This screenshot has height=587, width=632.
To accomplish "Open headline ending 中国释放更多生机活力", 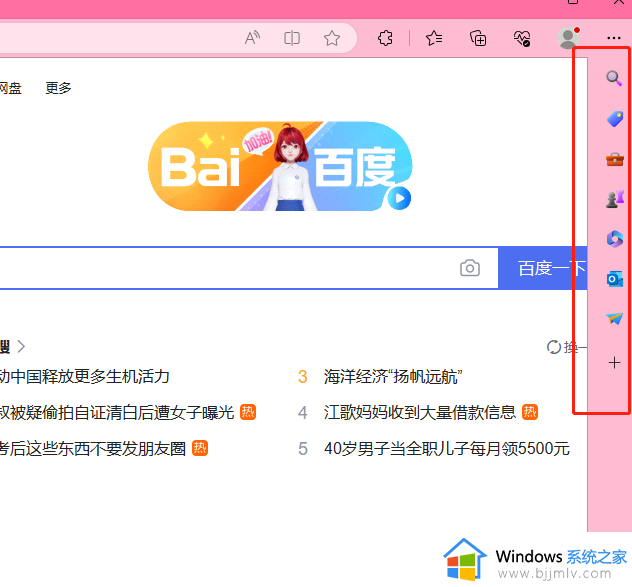I will (85, 377).
